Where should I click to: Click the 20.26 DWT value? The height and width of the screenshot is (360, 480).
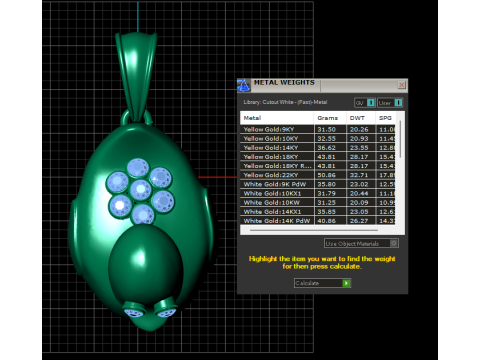tap(359, 129)
